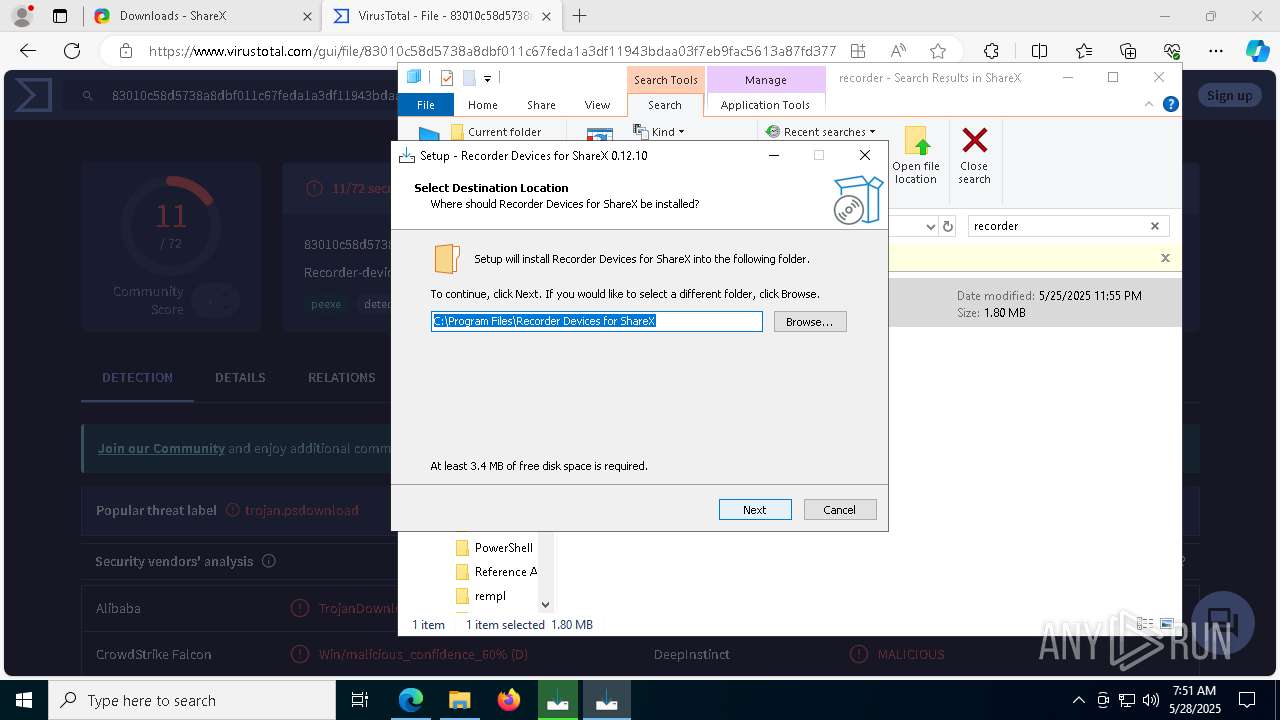Open Explorer Help icon
The height and width of the screenshot is (720, 1280).
[x=1171, y=104]
